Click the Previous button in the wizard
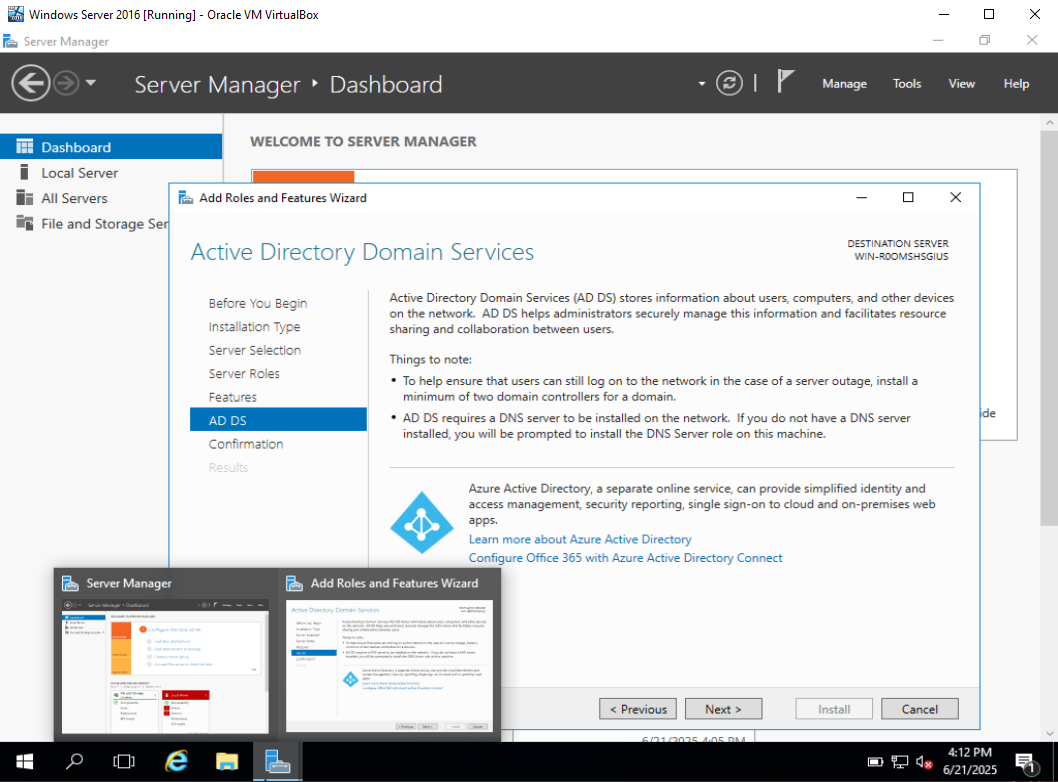Image resolution: width=1058 pixels, height=782 pixels. coord(638,709)
